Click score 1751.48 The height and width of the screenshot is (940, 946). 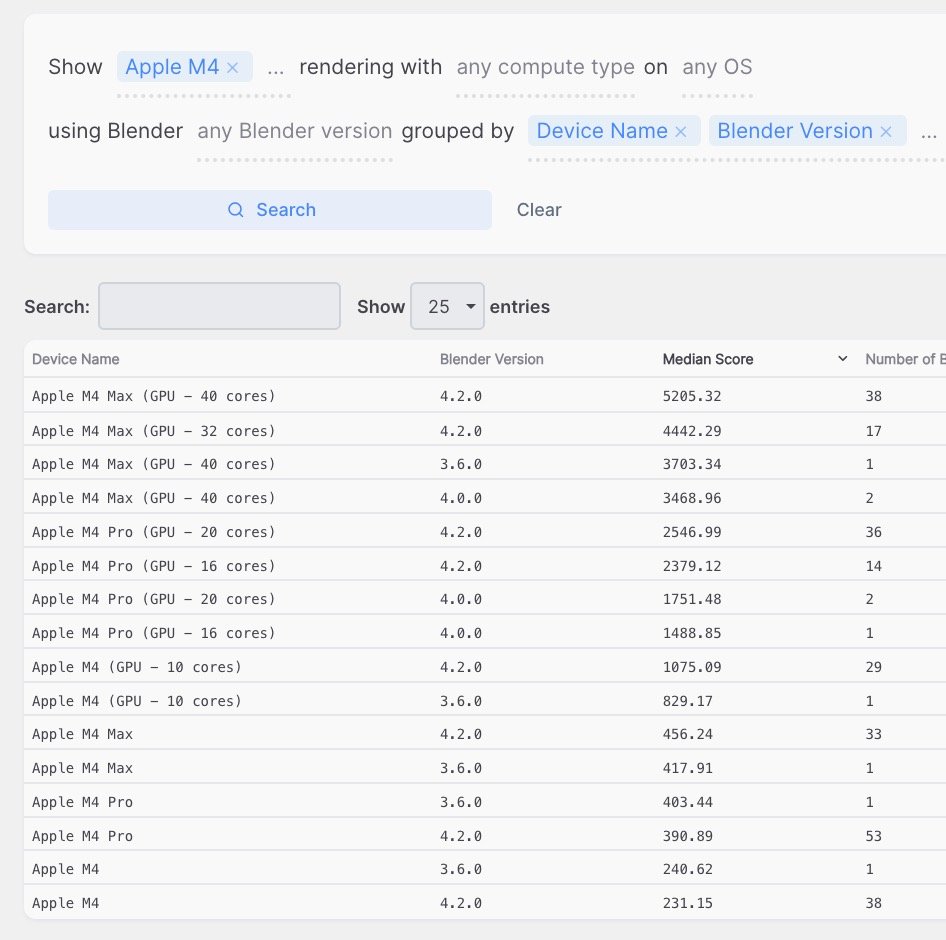click(x=692, y=599)
